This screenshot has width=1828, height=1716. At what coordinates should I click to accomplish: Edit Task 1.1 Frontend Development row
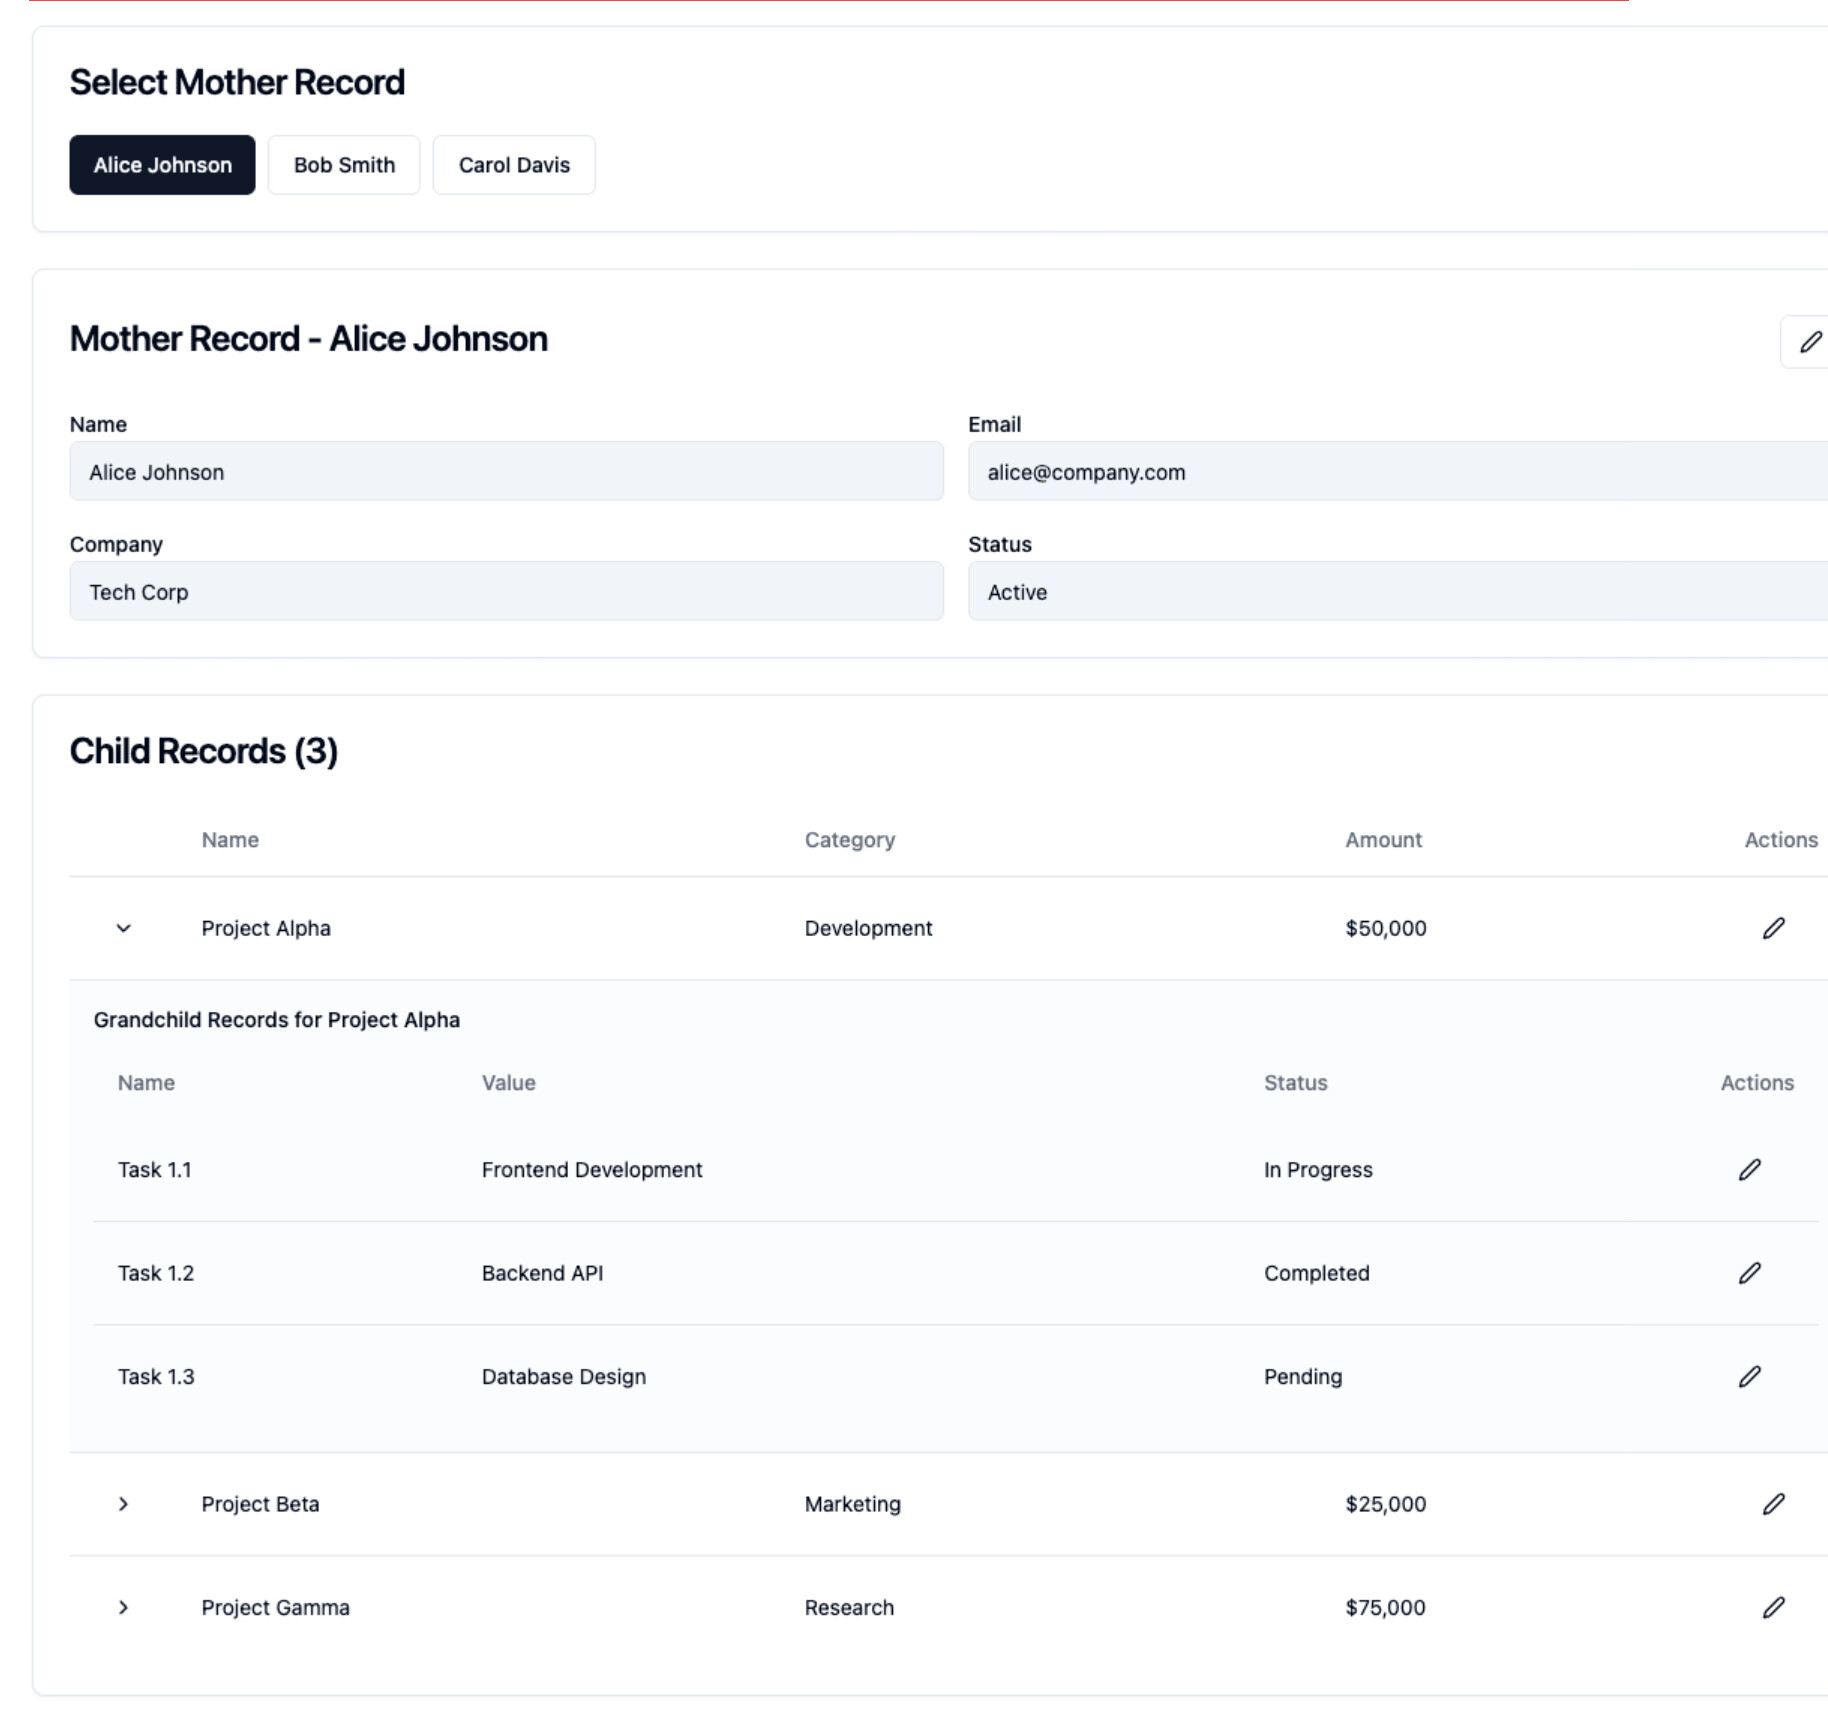coord(1749,1170)
